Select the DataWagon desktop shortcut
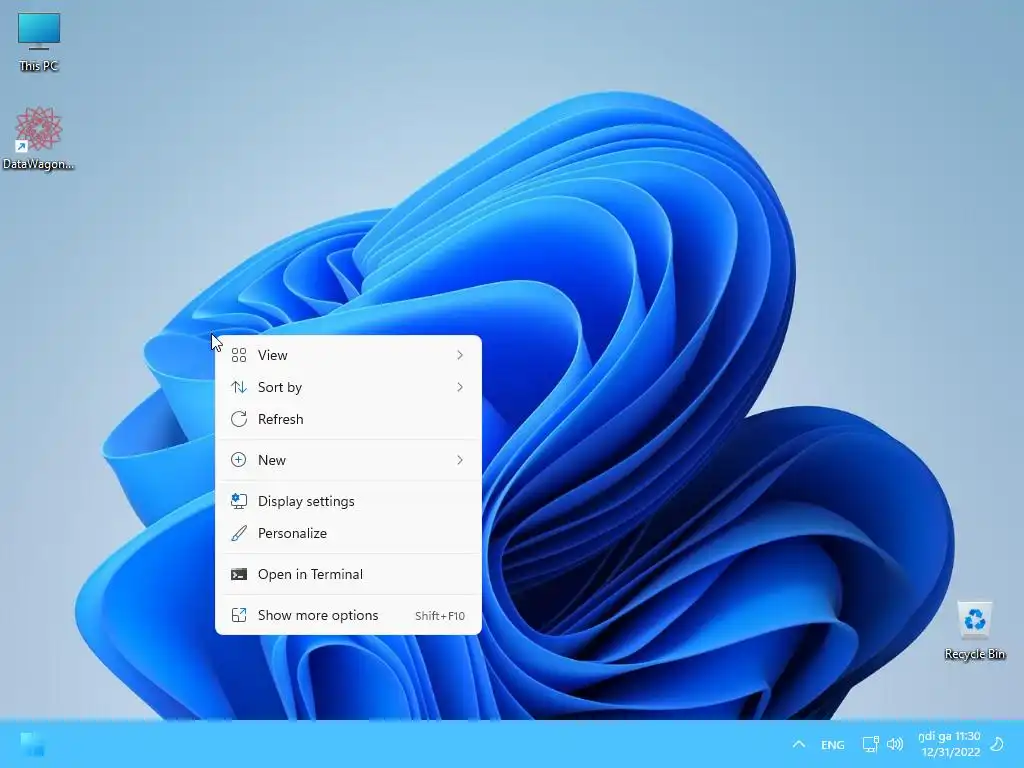1024x768 pixels. pos(39,138)
